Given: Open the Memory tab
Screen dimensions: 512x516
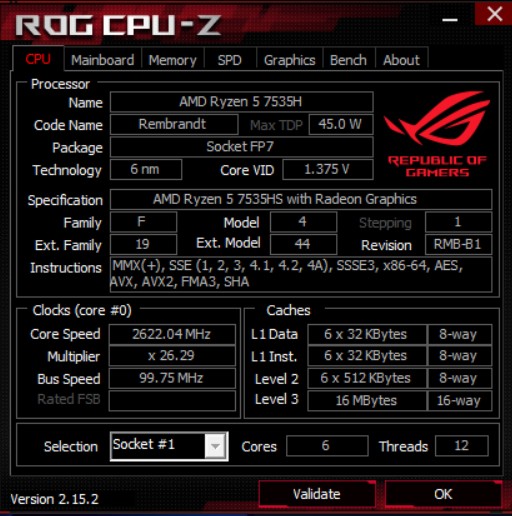Looking at the screenshot, I should (x=173, y=60).
